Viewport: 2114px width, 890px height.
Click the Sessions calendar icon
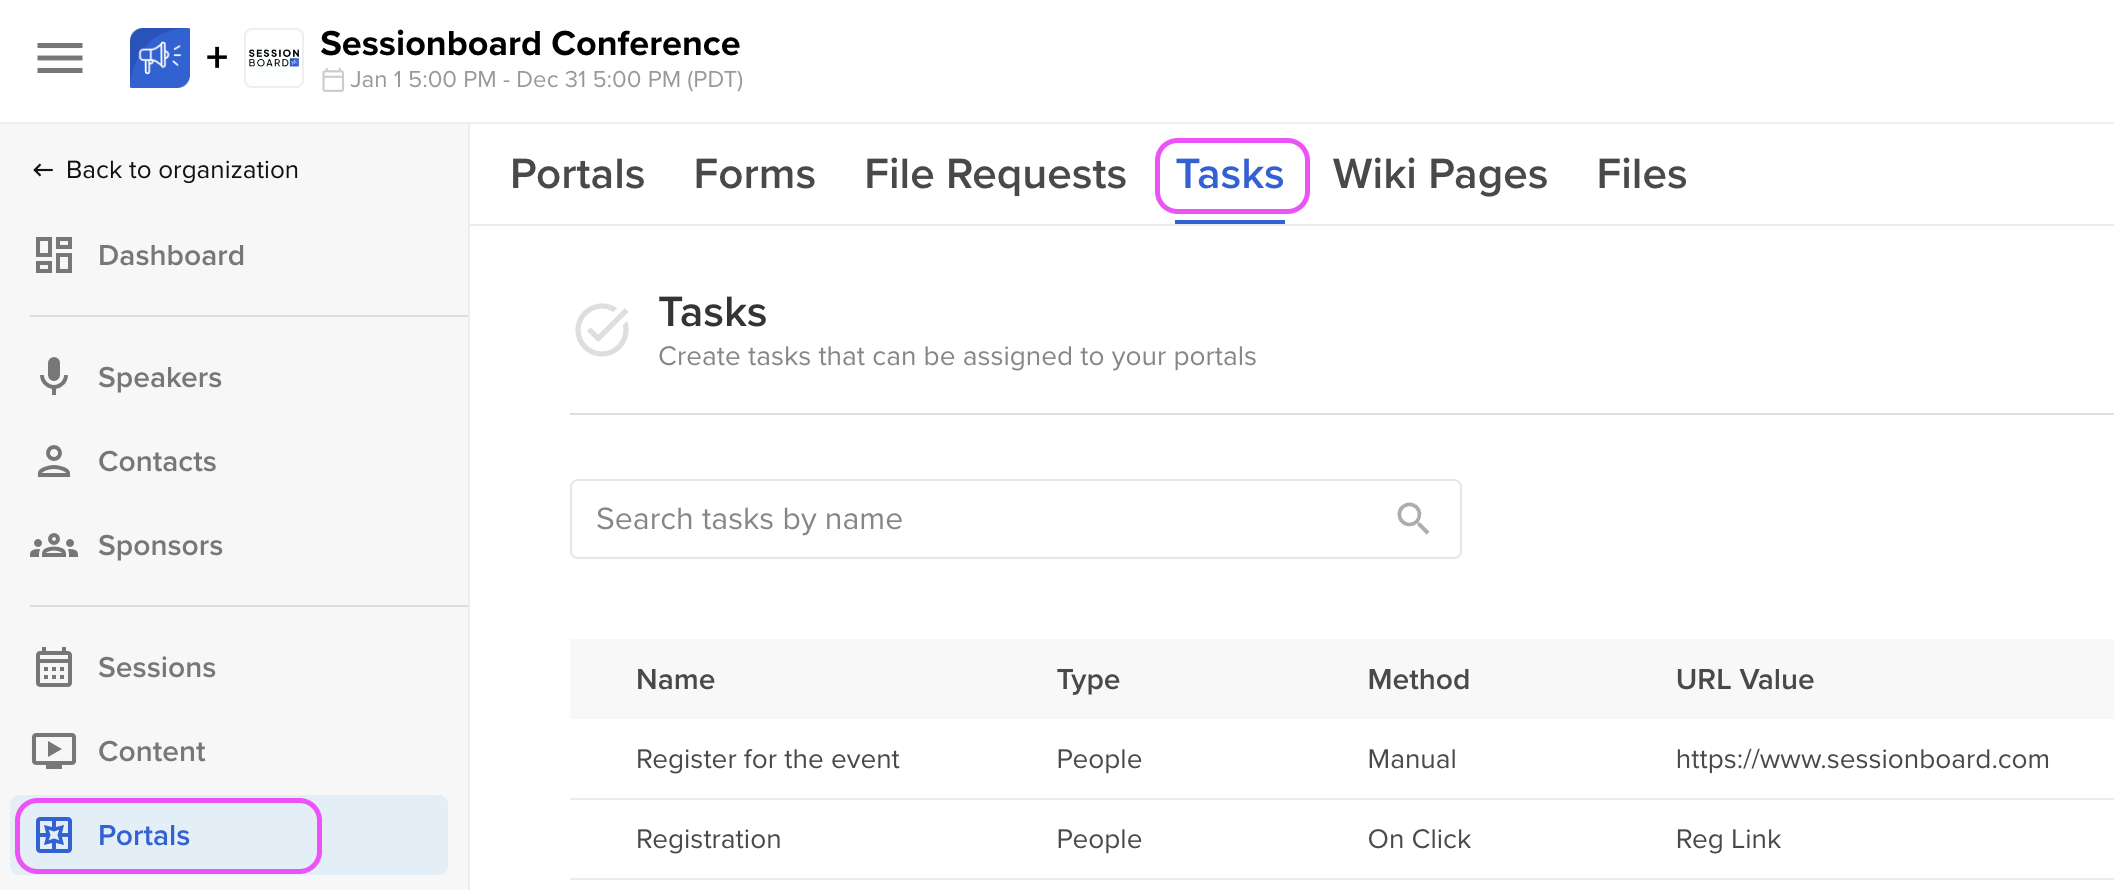point(54,667)
